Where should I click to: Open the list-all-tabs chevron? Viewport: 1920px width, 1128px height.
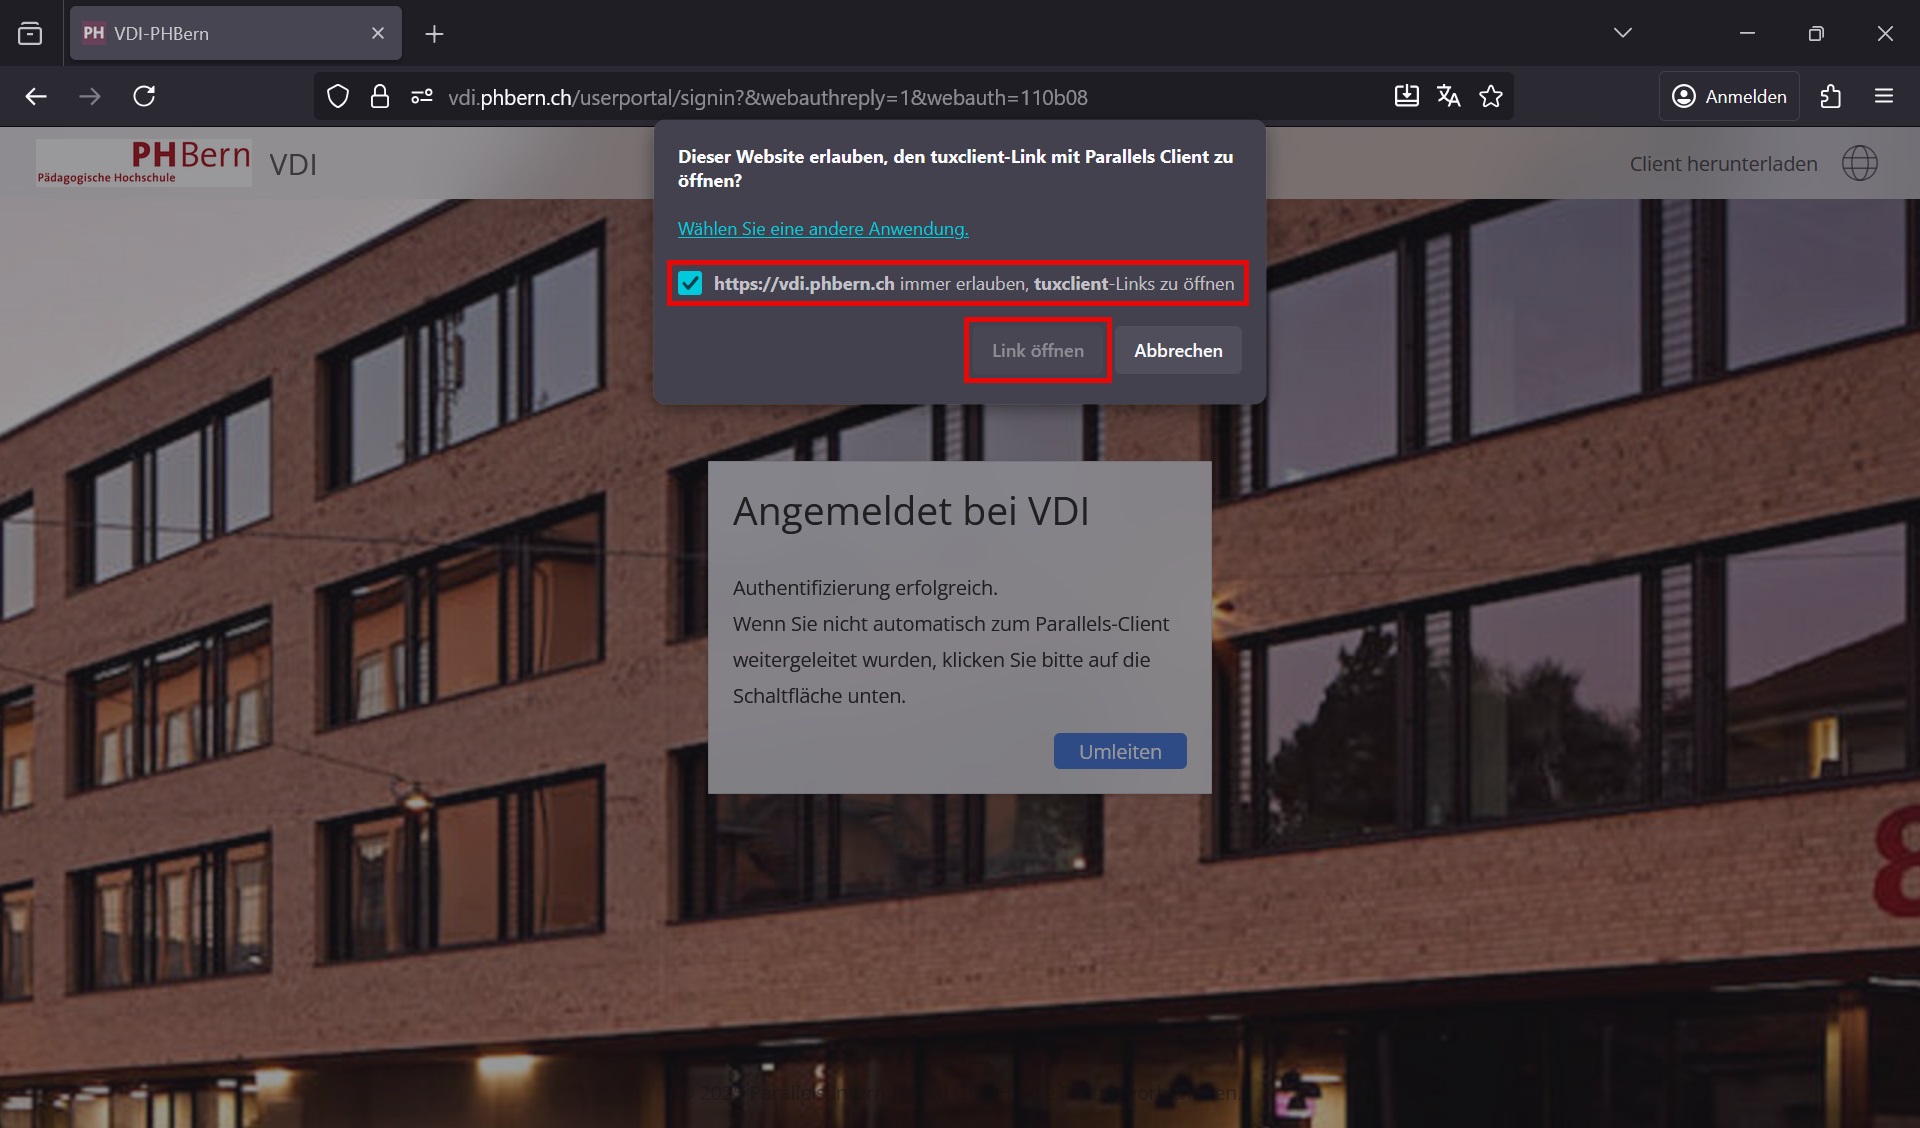[x=1623, y=32]
